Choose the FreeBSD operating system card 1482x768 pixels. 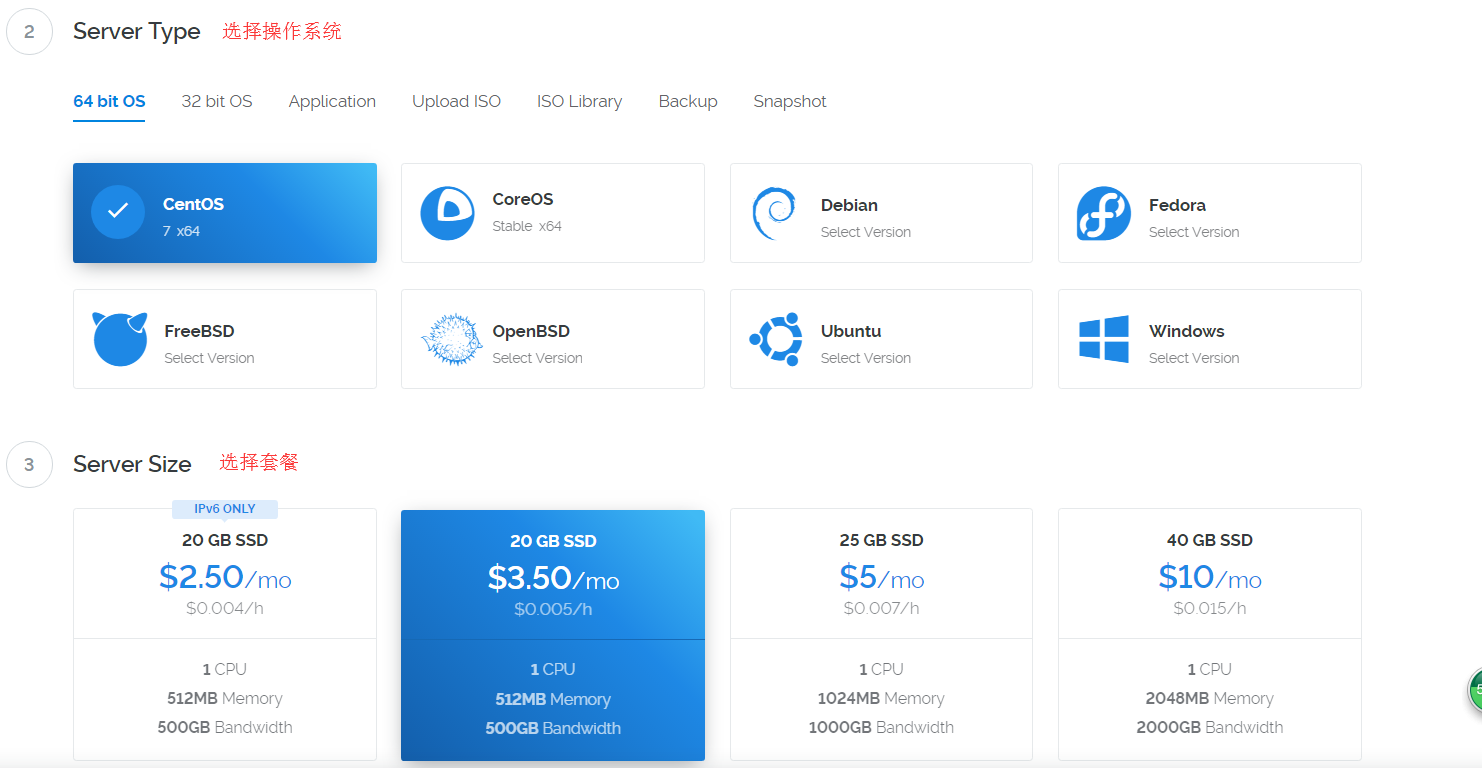click(225, 339)
